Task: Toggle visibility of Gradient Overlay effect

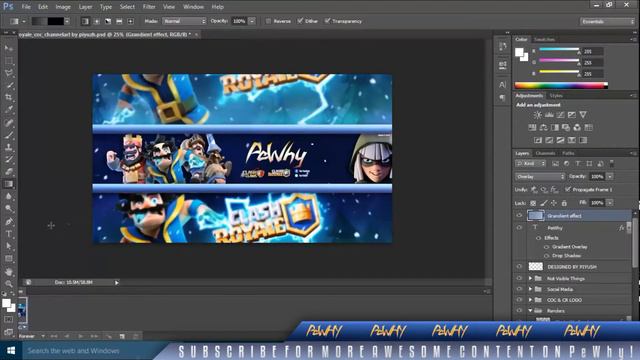Action: pyautogui.click(x=547, y=247)
